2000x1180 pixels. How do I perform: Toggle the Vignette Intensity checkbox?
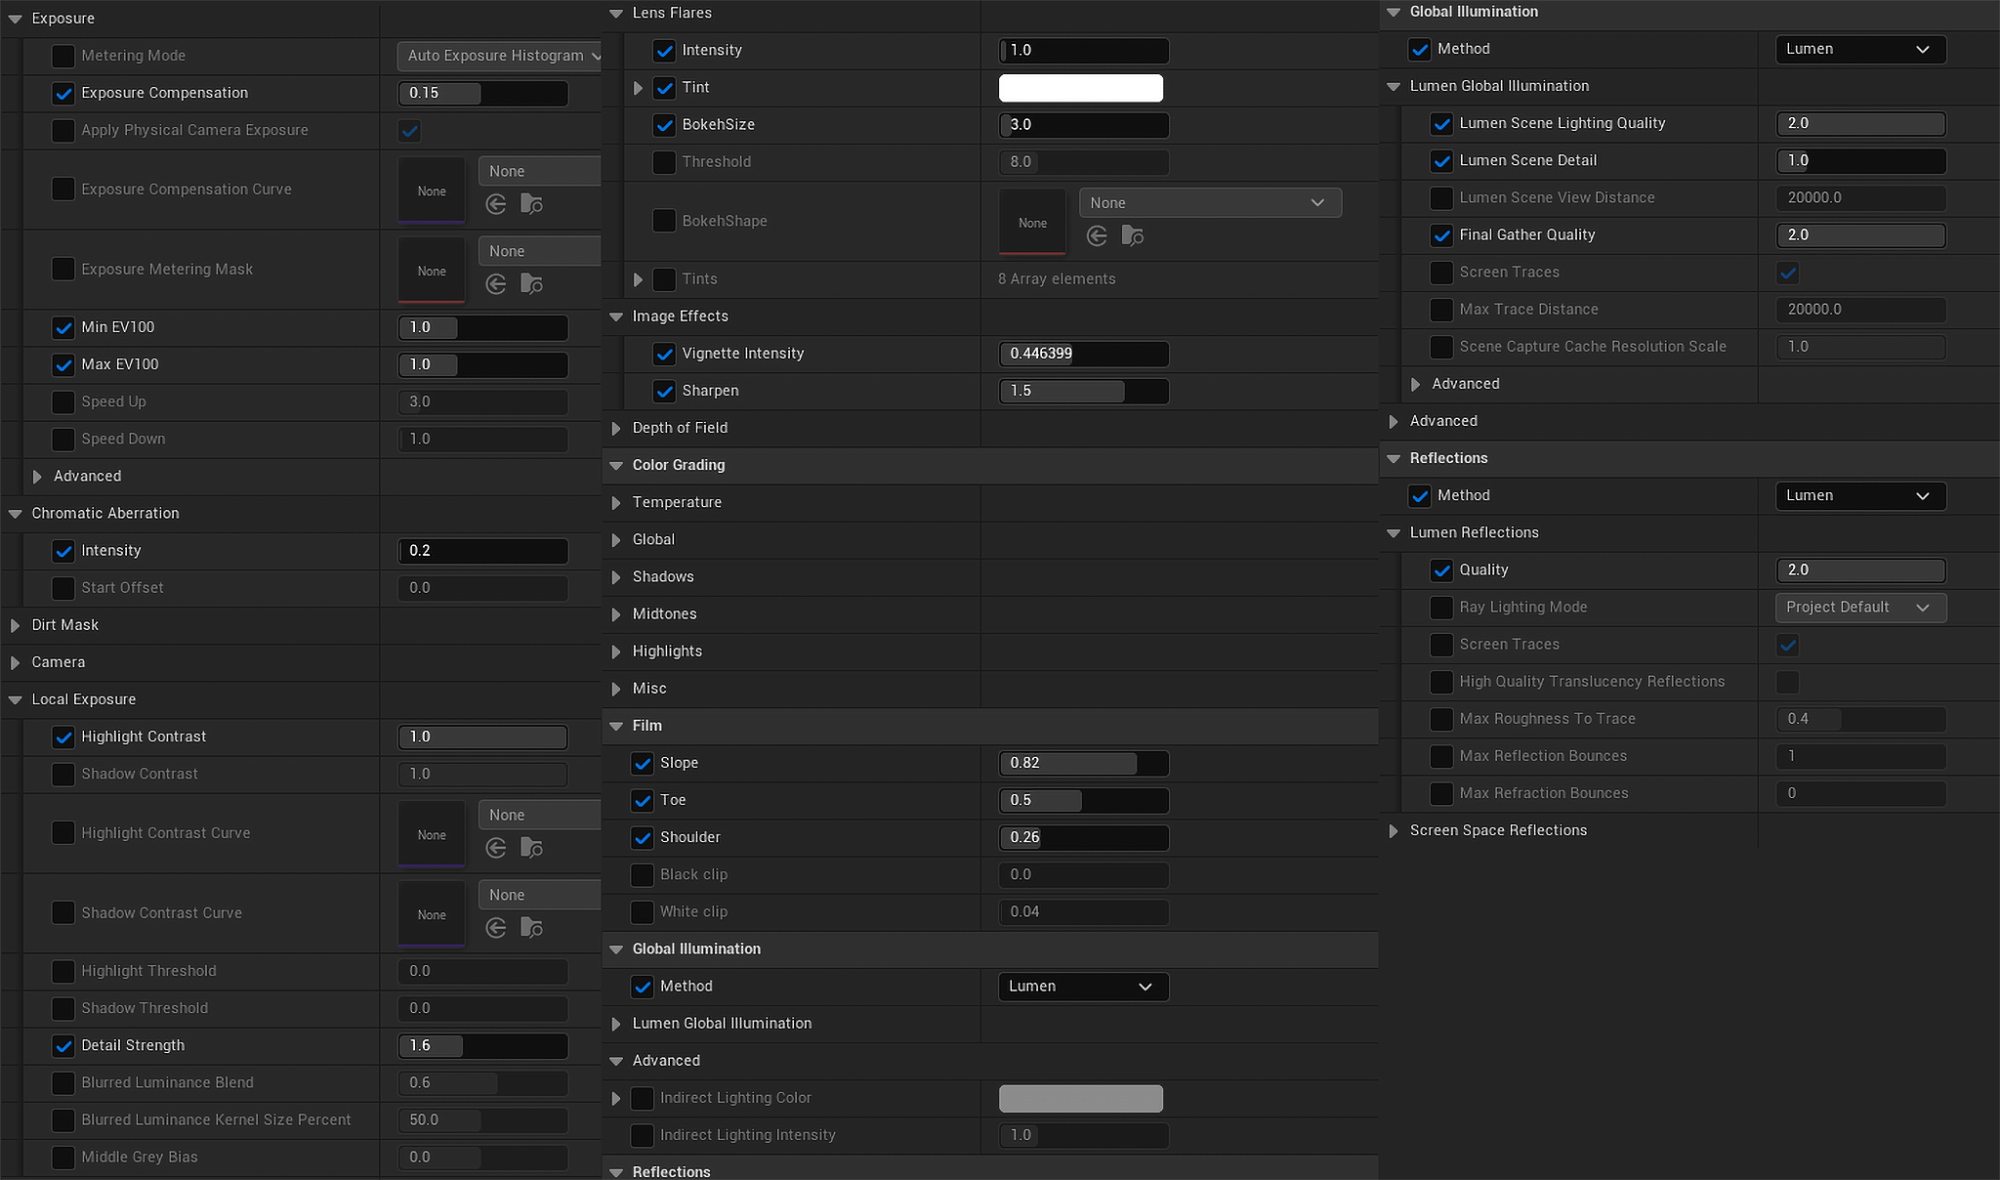tap(664, 354)
